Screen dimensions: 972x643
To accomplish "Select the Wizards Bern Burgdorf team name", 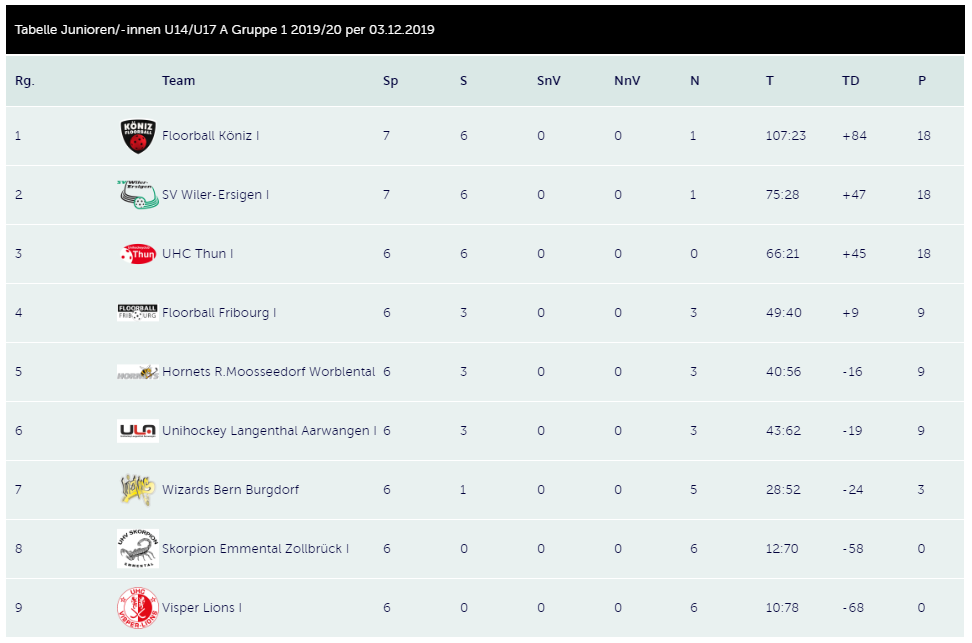I will 230,489.
